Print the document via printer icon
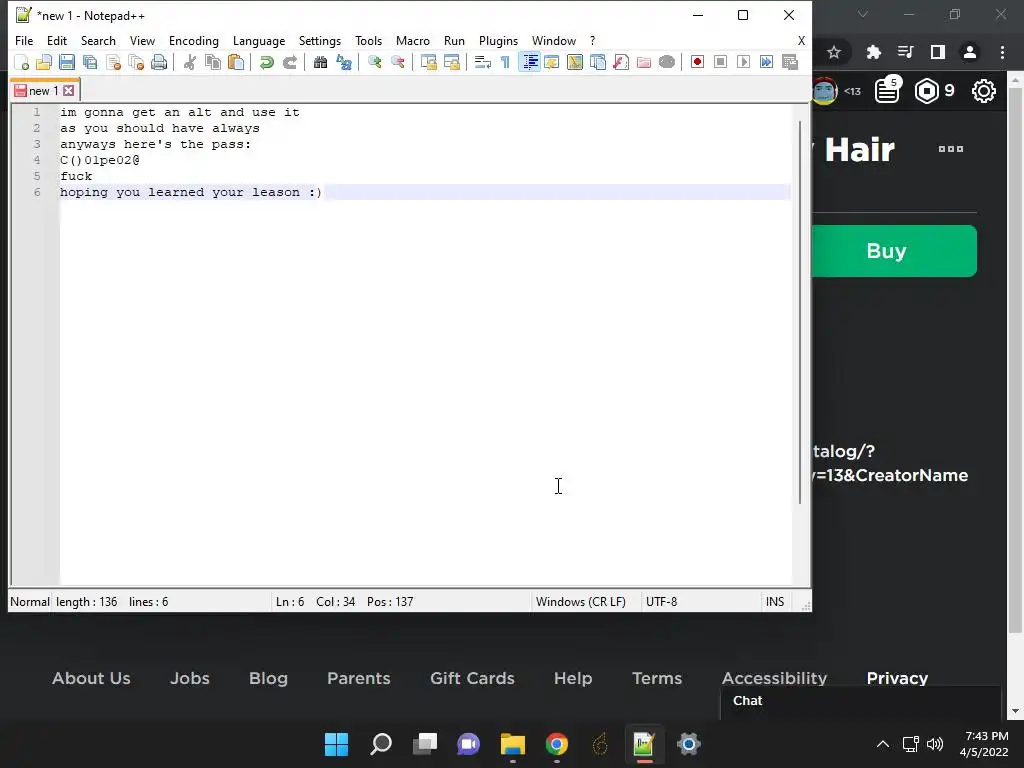The width and height of the screenshot is (1024, 768). click(159, 62)
